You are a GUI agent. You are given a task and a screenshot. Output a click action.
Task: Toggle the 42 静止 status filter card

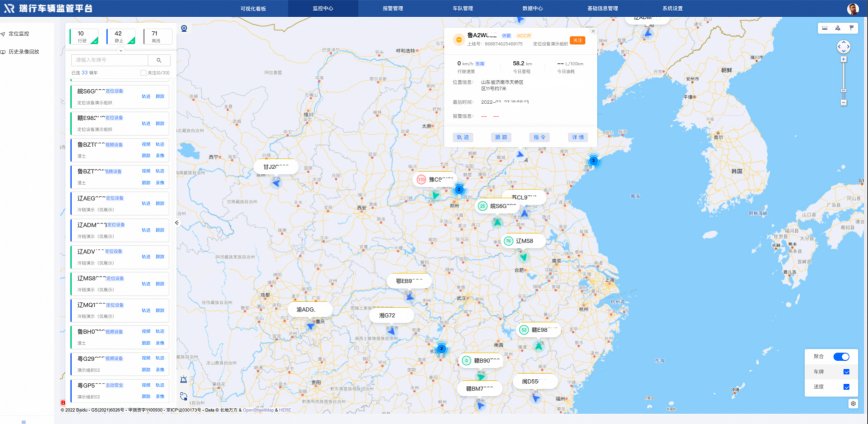point(121,37)
